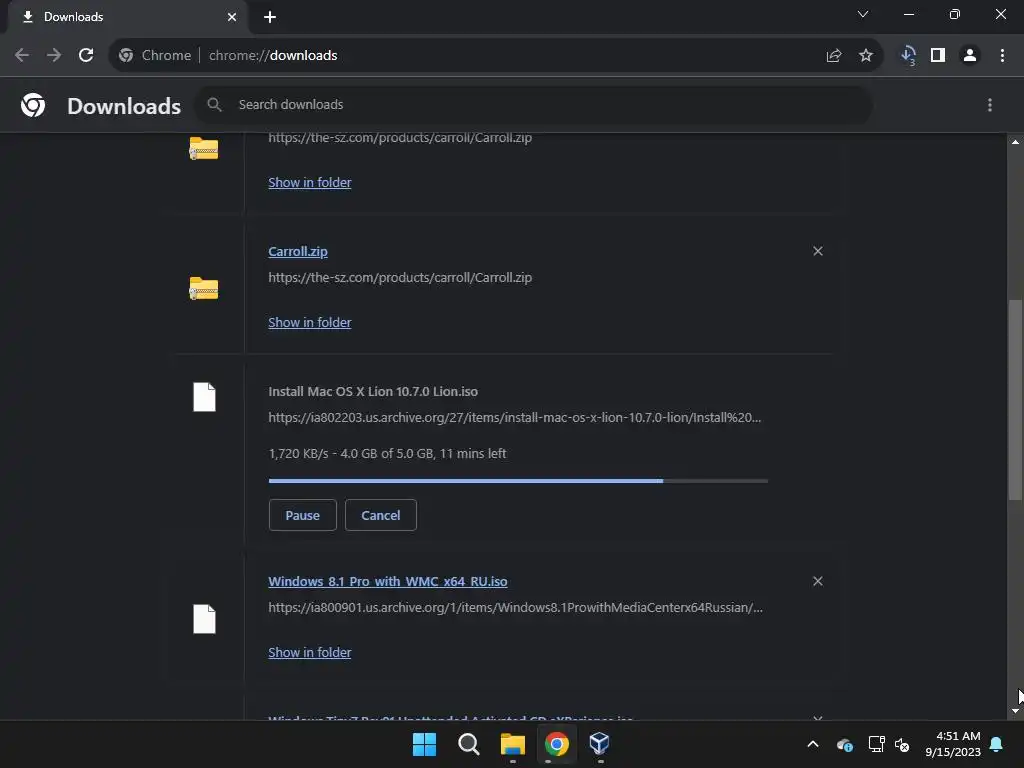This screenshot has height=768, width=1024.
Task: Click the file icon of Windows 8.1 Pro iso
Action: pyautogui.click(x=204, y=619)
